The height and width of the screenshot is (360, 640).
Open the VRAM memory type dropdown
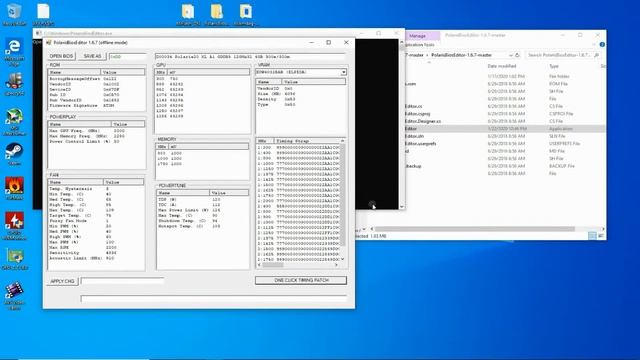(x=343, y=72)
